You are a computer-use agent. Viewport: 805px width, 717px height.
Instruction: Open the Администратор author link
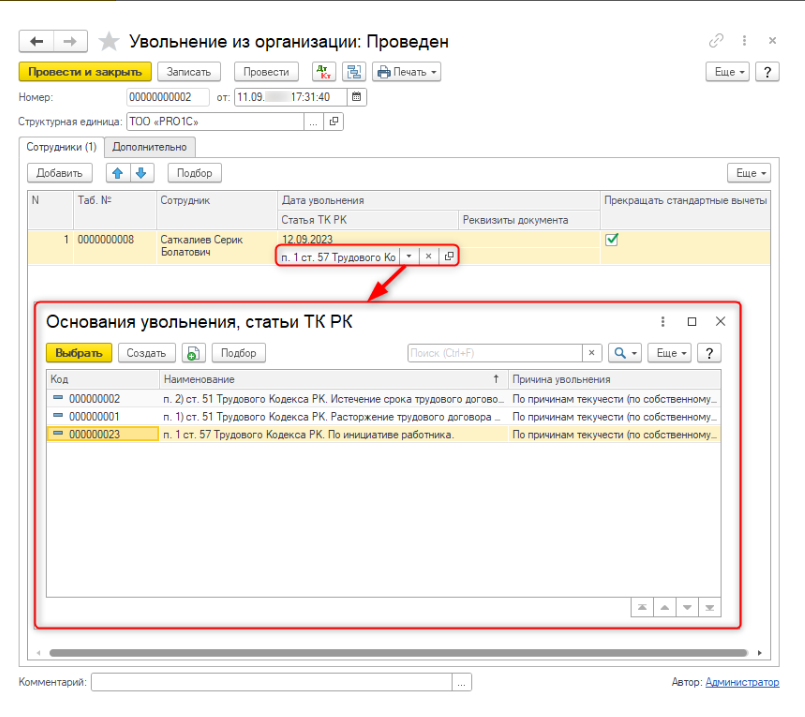pyautogui.click(x=741, y=682)
